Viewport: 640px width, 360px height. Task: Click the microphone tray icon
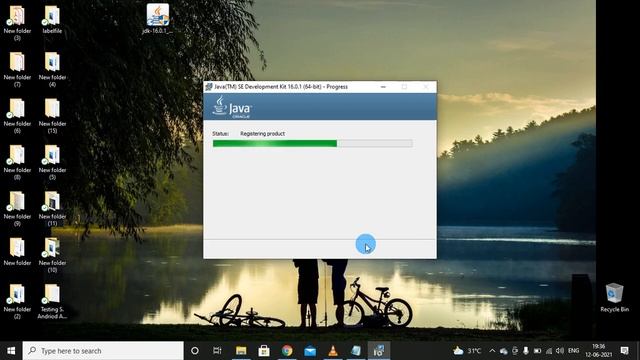(x=526, y=351)
